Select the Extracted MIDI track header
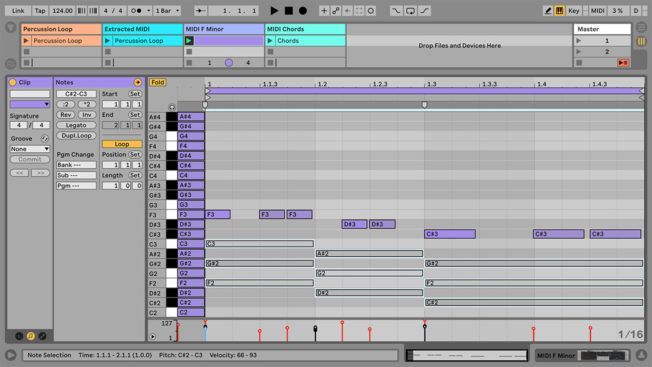652x367 pixels. tap(142, 29)
